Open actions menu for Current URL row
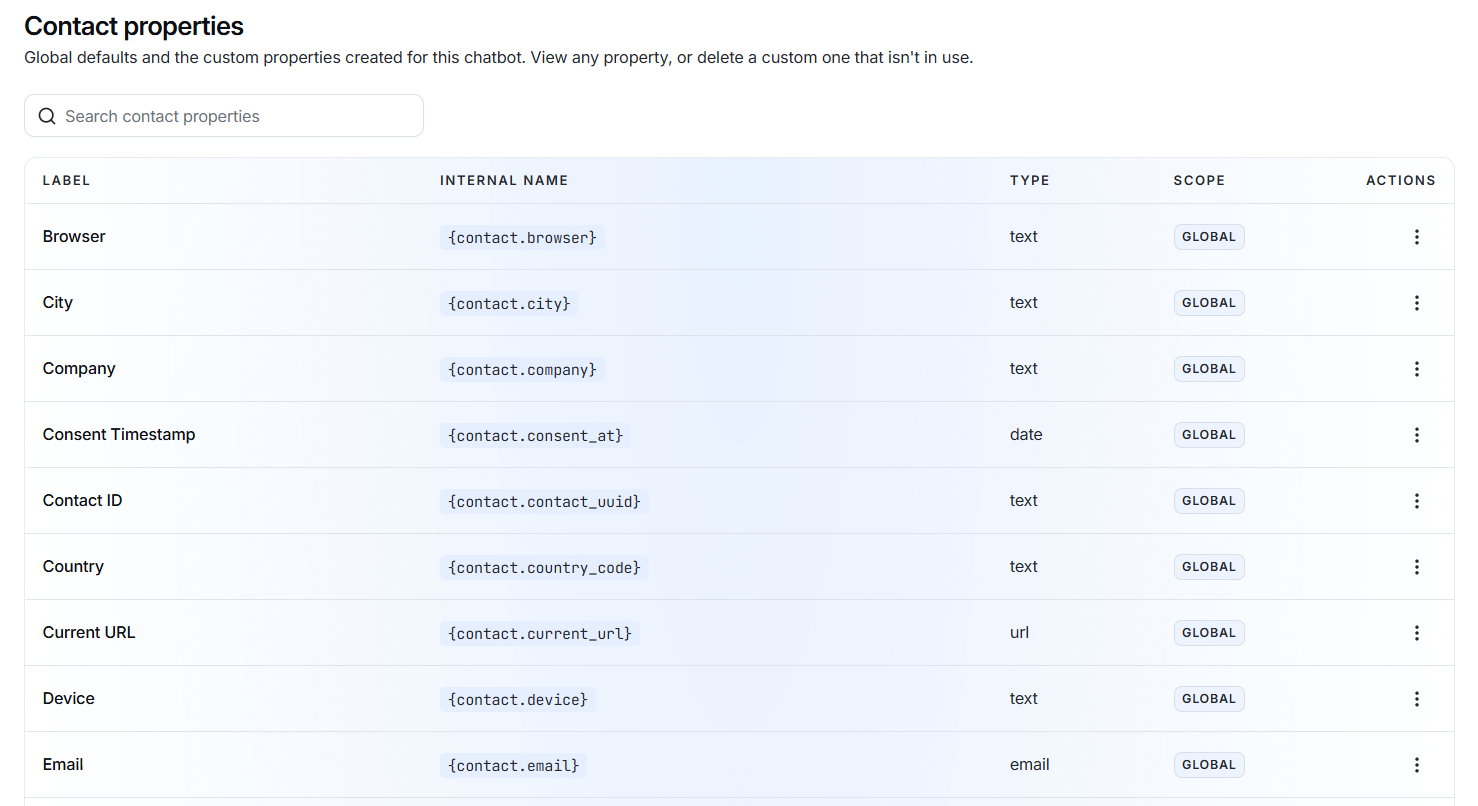 1416,633
